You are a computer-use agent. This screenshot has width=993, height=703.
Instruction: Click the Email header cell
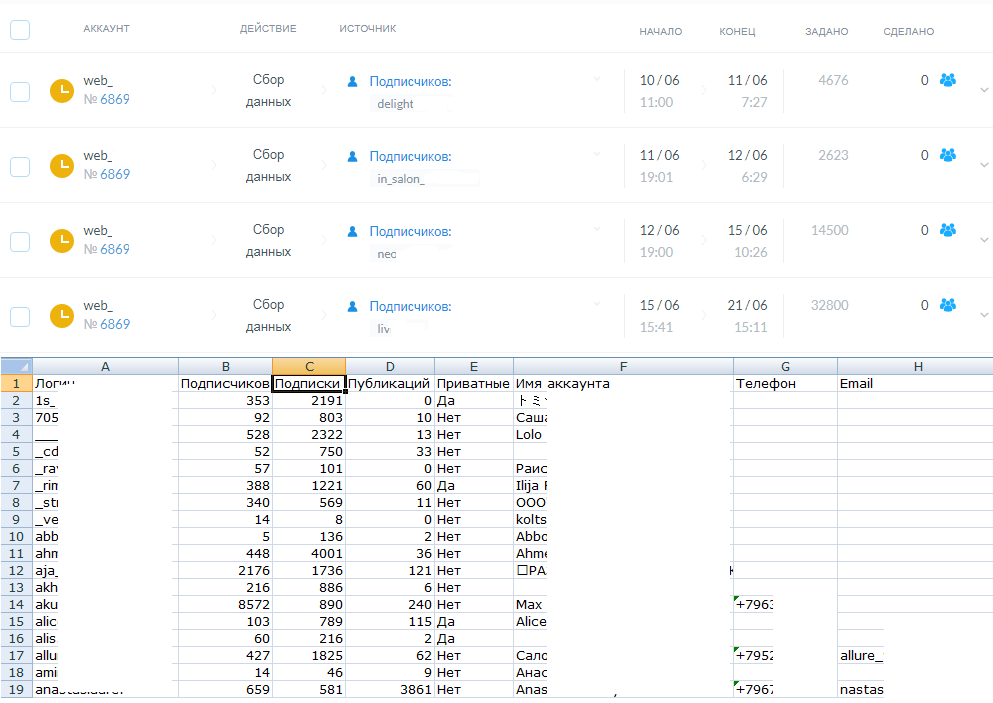915,384
